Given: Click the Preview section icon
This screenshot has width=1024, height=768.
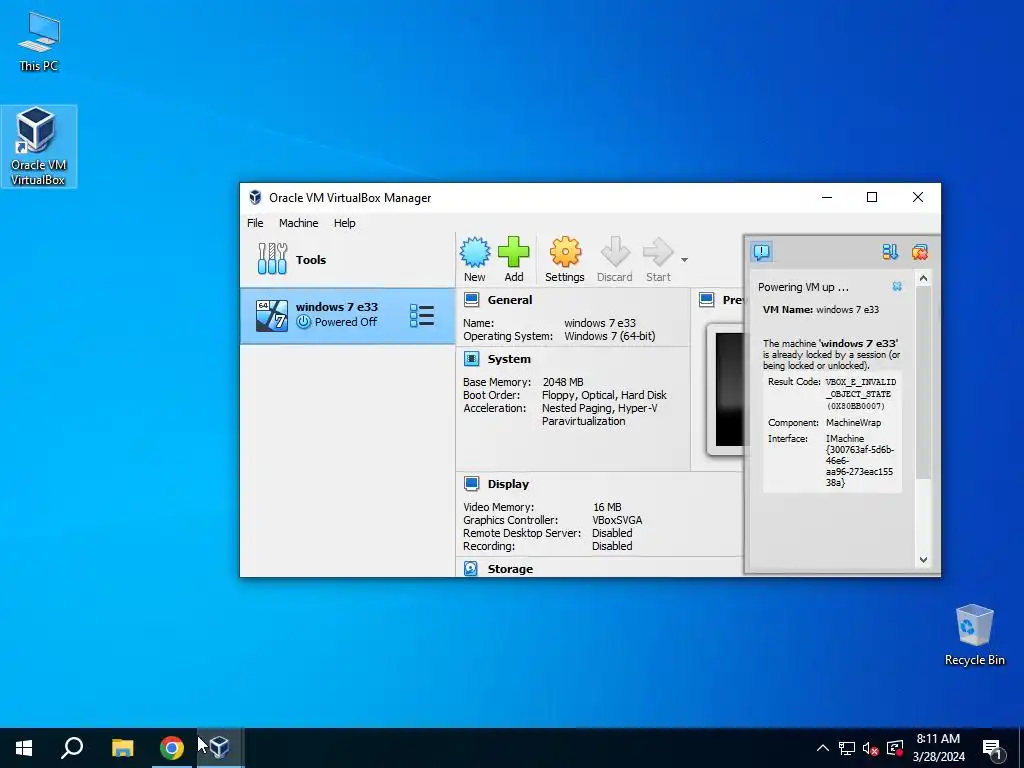Looking at the screenshot, I should [707, 300].
